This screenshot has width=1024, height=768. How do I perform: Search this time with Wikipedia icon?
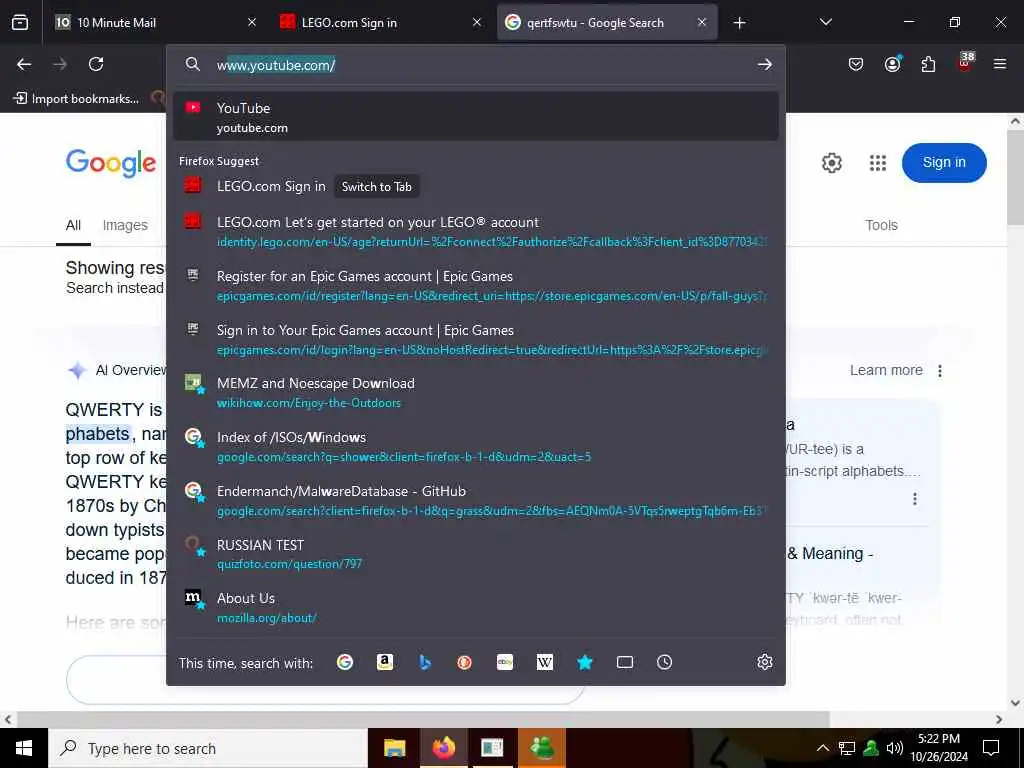point(545,662)
